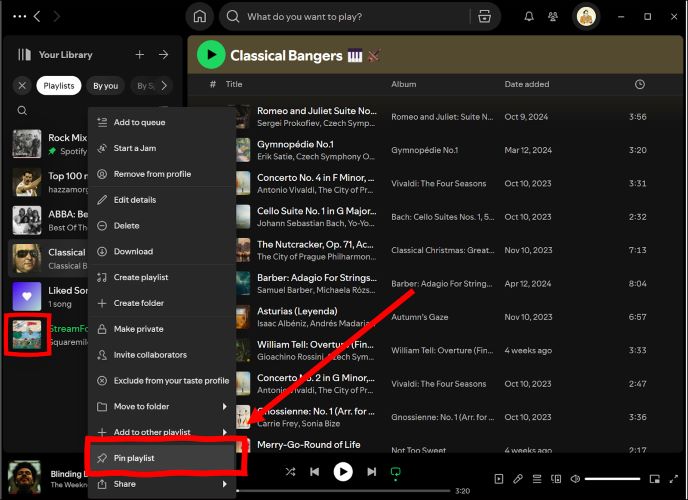Viewport: 688px width, 500px height.
Task: Choose Create folder in context menu
Action: click(x=162, y=303)
